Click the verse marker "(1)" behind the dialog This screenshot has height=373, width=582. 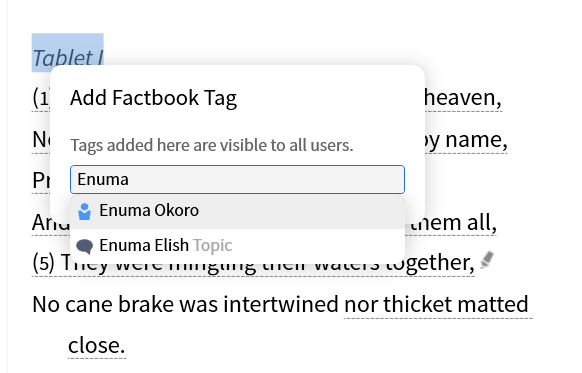[x=41, y=98]
